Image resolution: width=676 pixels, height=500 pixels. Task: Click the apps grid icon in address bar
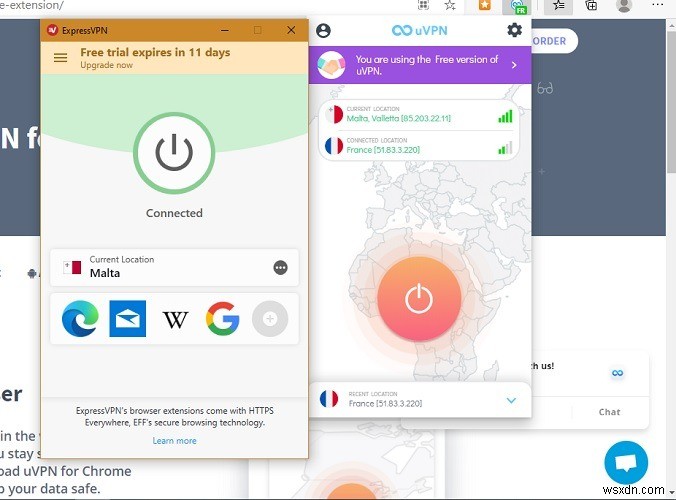(x=423, y=5)
